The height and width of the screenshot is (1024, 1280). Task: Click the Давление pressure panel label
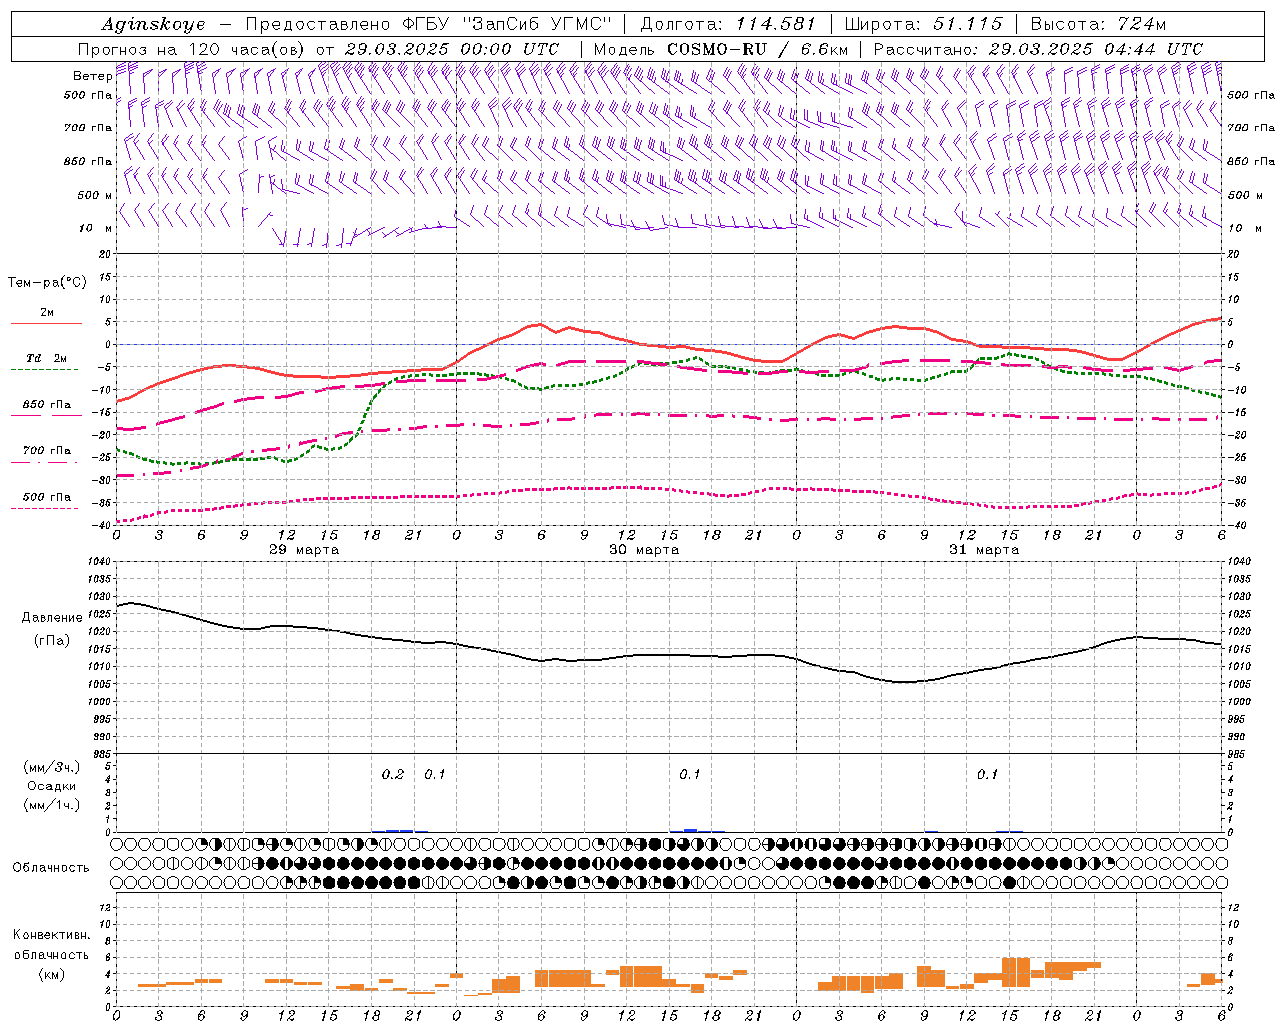(x=52, y=618)
